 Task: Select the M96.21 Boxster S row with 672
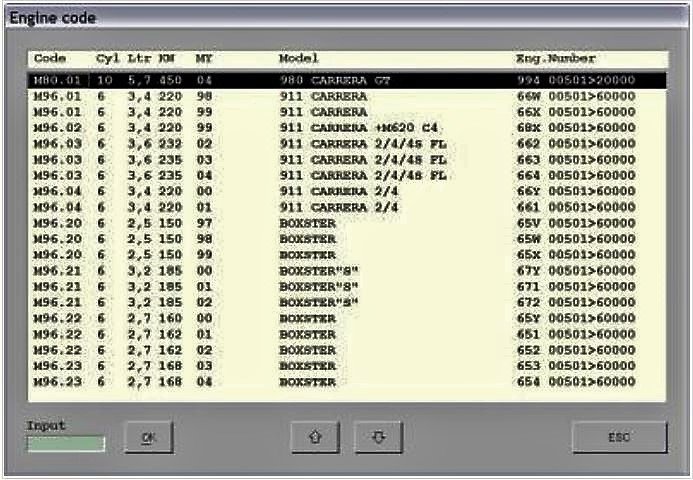coord(347,303)
